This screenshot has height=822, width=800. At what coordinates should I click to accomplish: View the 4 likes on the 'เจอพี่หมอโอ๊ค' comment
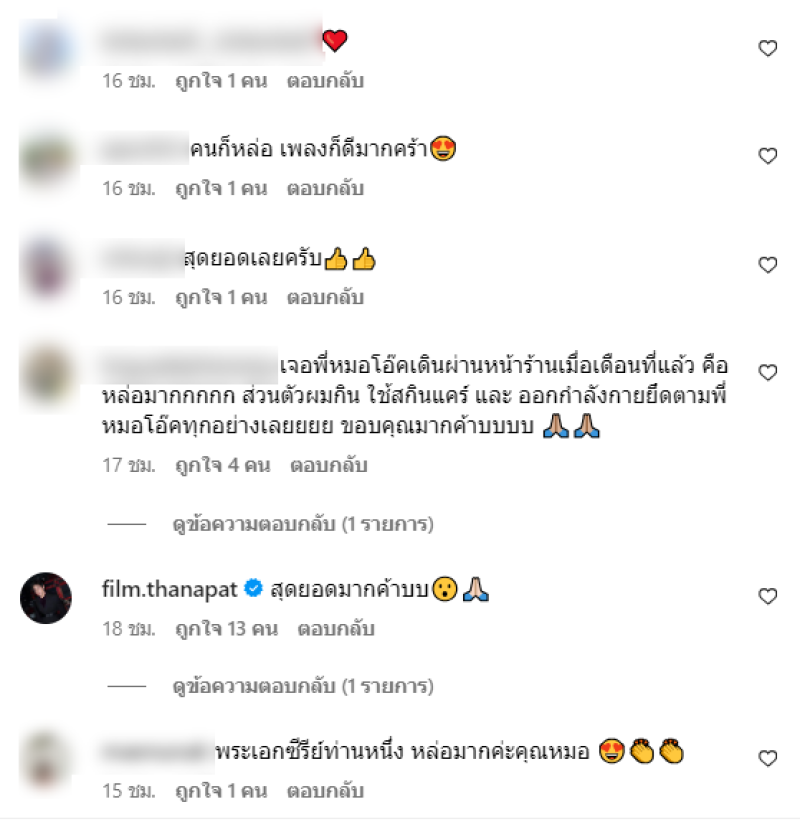pyautogui.click(x=223, y=466)
